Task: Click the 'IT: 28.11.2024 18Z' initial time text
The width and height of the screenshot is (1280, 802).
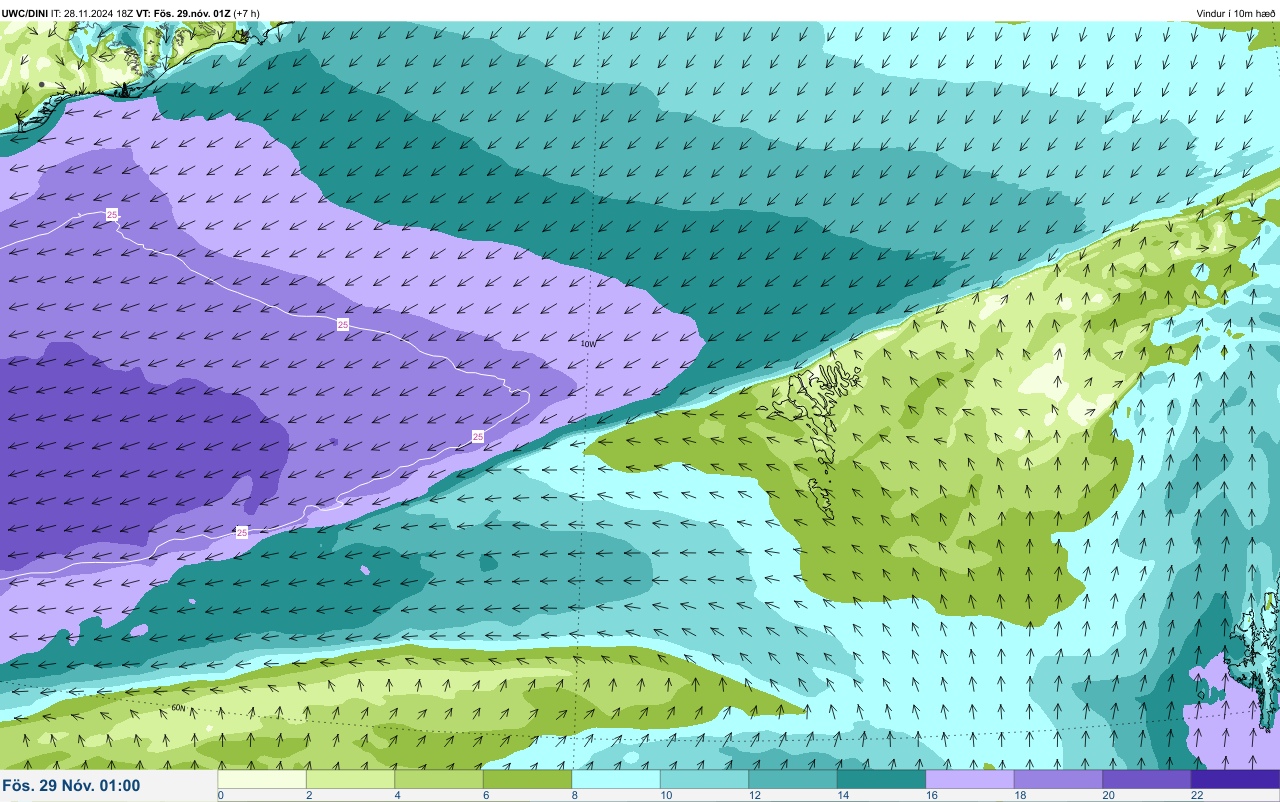Action: click(x=92, y=13)
